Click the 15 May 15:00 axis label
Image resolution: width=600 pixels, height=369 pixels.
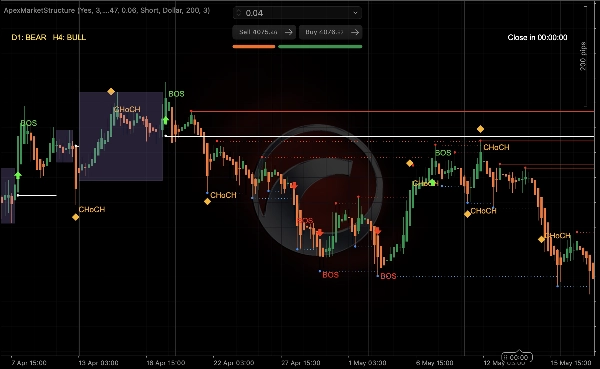tap(571, 362)
